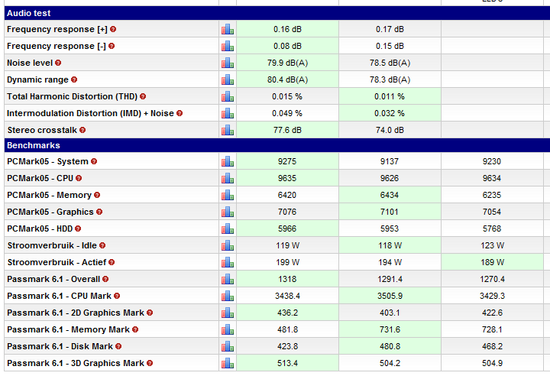
Task: Click help icon after Intermodulation Distortion (IMD) + Noise
Action: (x=180, y=113)
